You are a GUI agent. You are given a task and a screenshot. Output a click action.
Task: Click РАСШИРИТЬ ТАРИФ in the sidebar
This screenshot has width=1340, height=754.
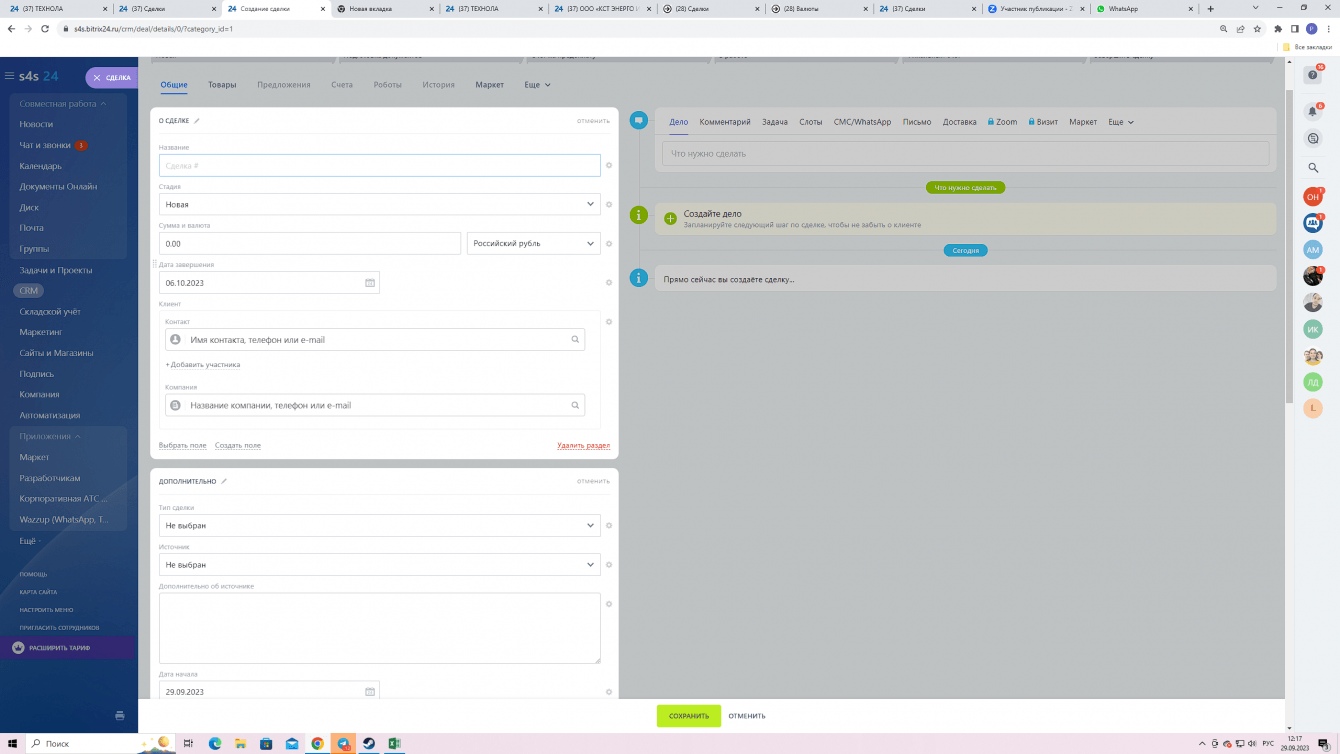click(x=59, y=648)
